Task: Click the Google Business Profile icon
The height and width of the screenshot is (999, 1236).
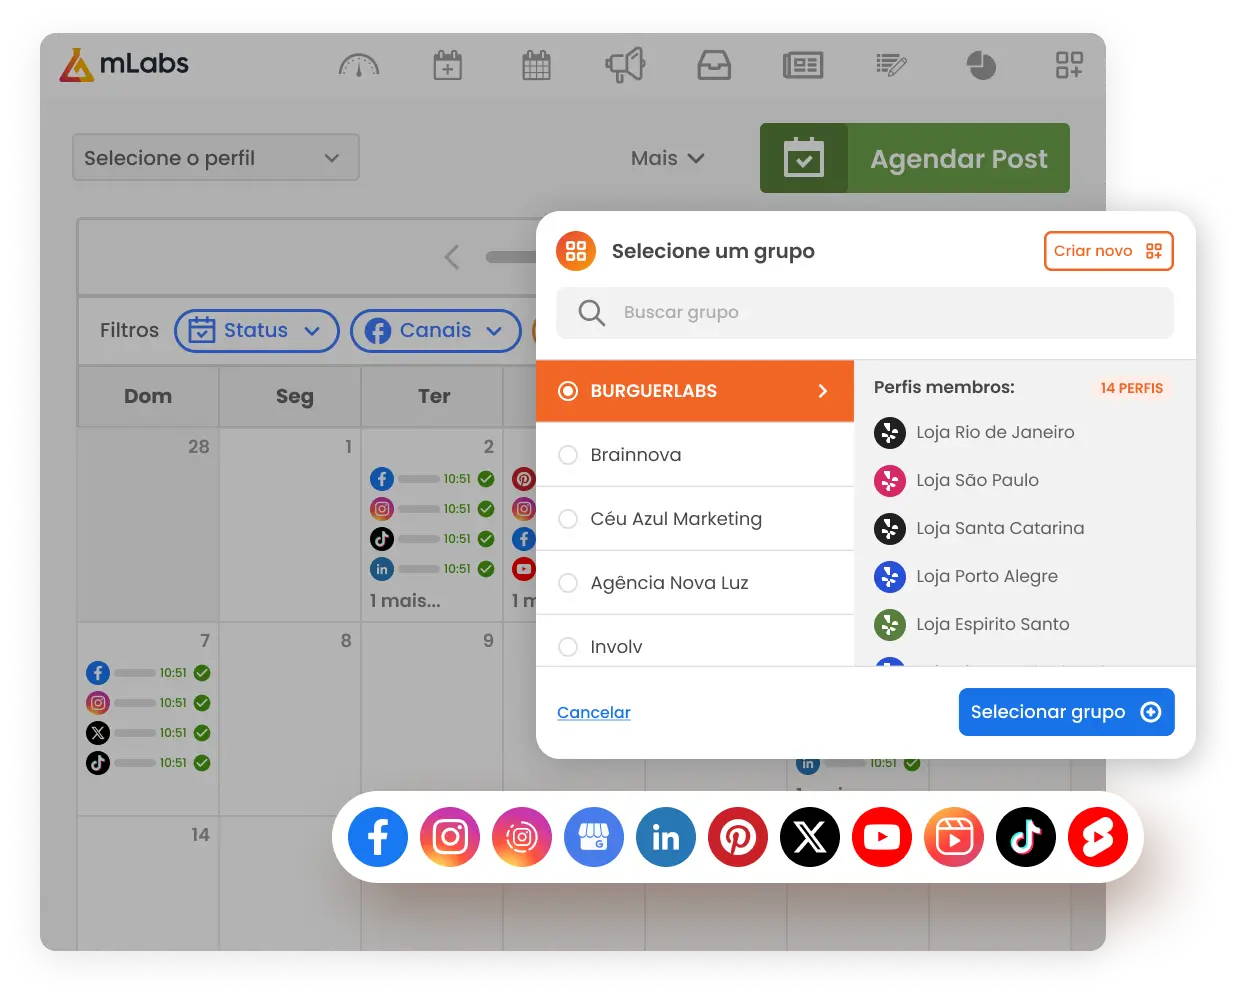Action: [x=594, y=837]
